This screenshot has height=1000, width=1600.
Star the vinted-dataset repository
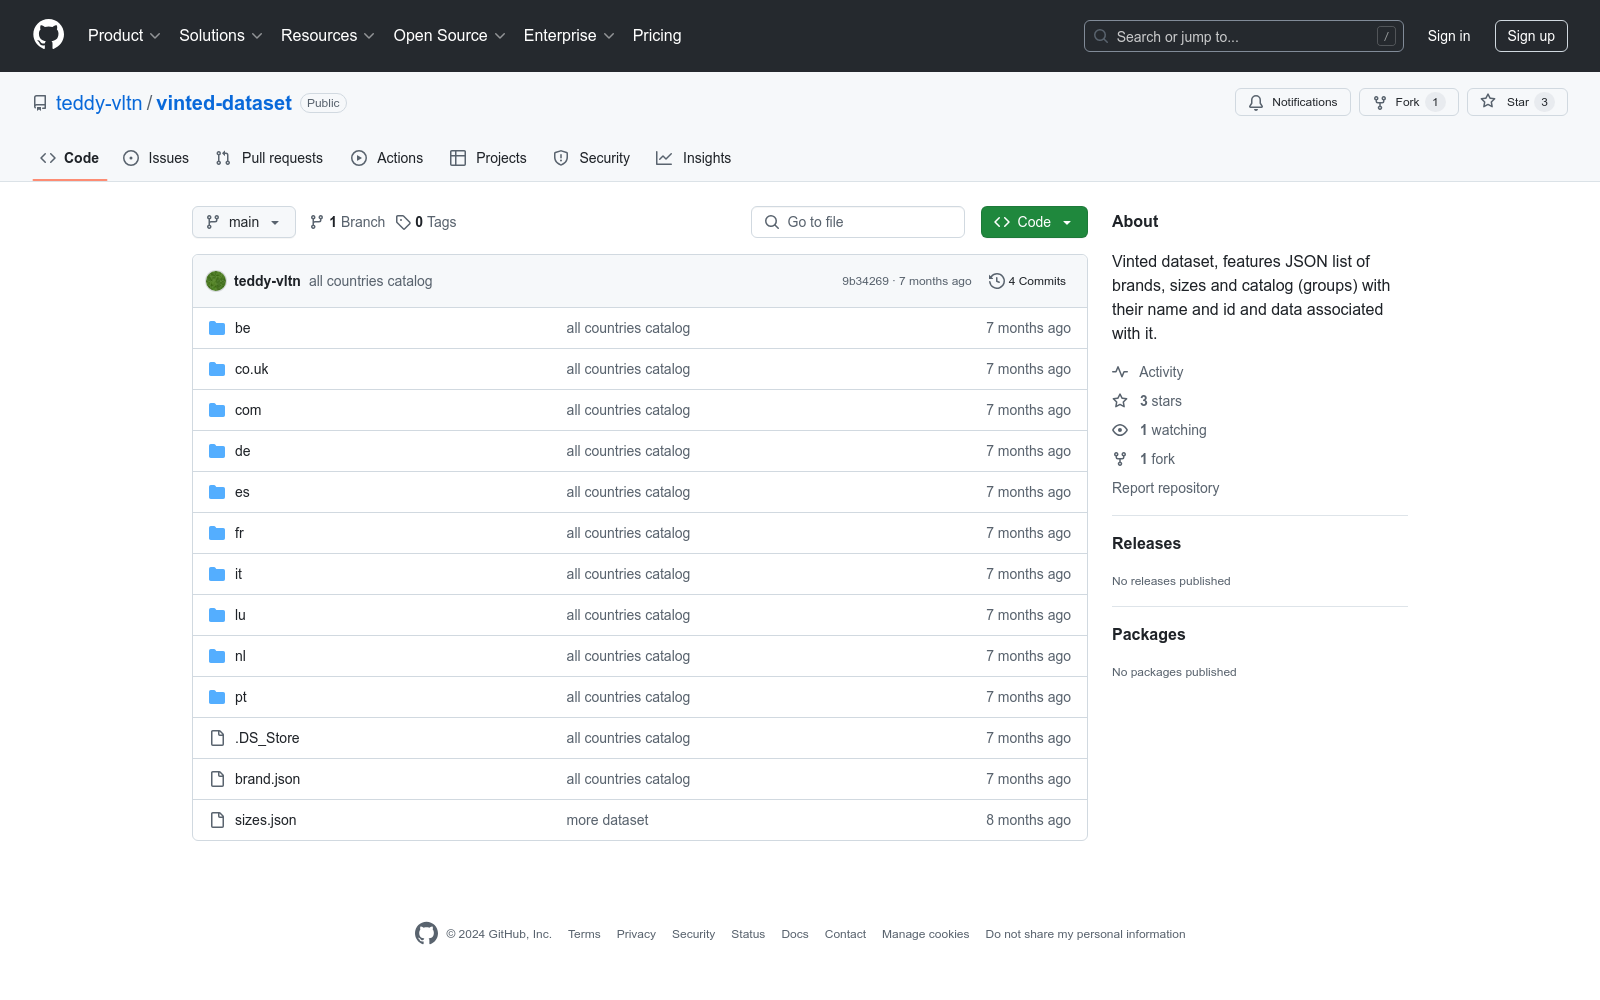(1517, 102)
